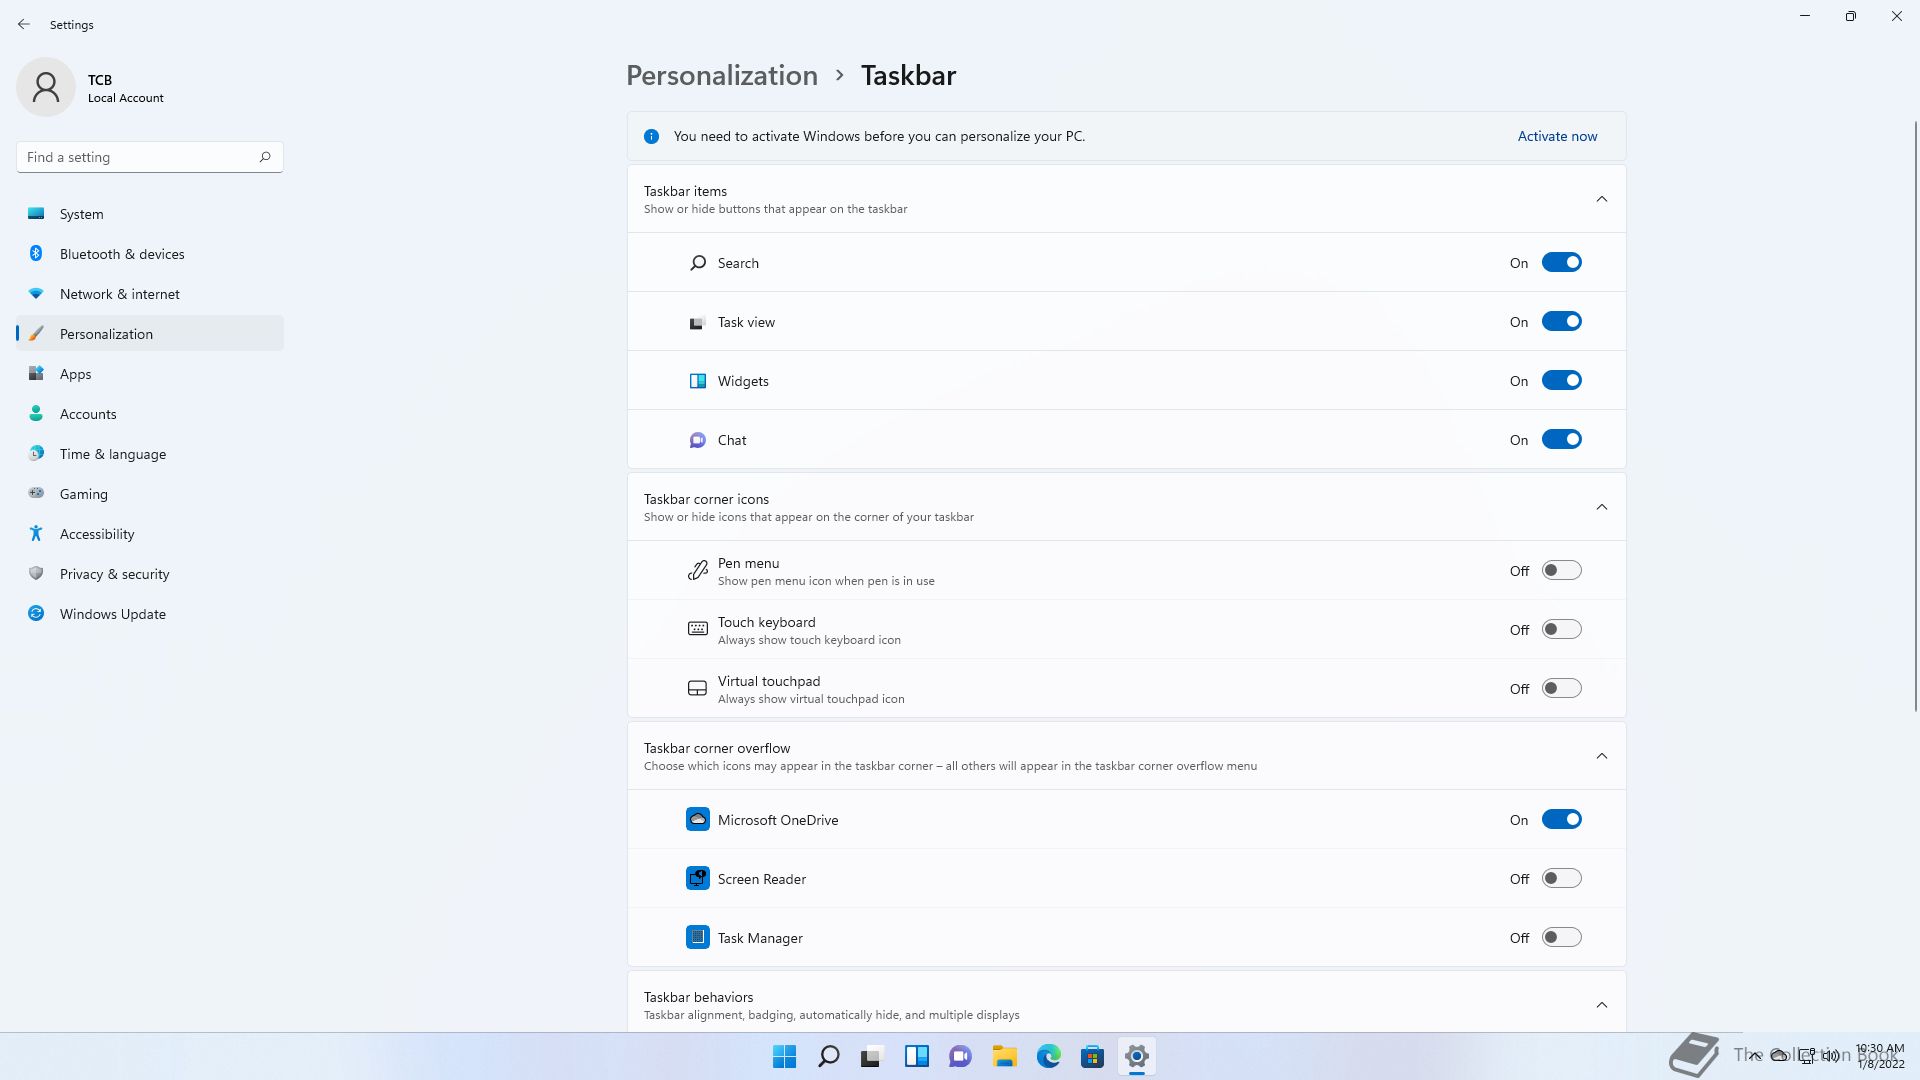Open Bluetooth & devices settings
The image size is (1920, 1080).
(x=150, y=254)
